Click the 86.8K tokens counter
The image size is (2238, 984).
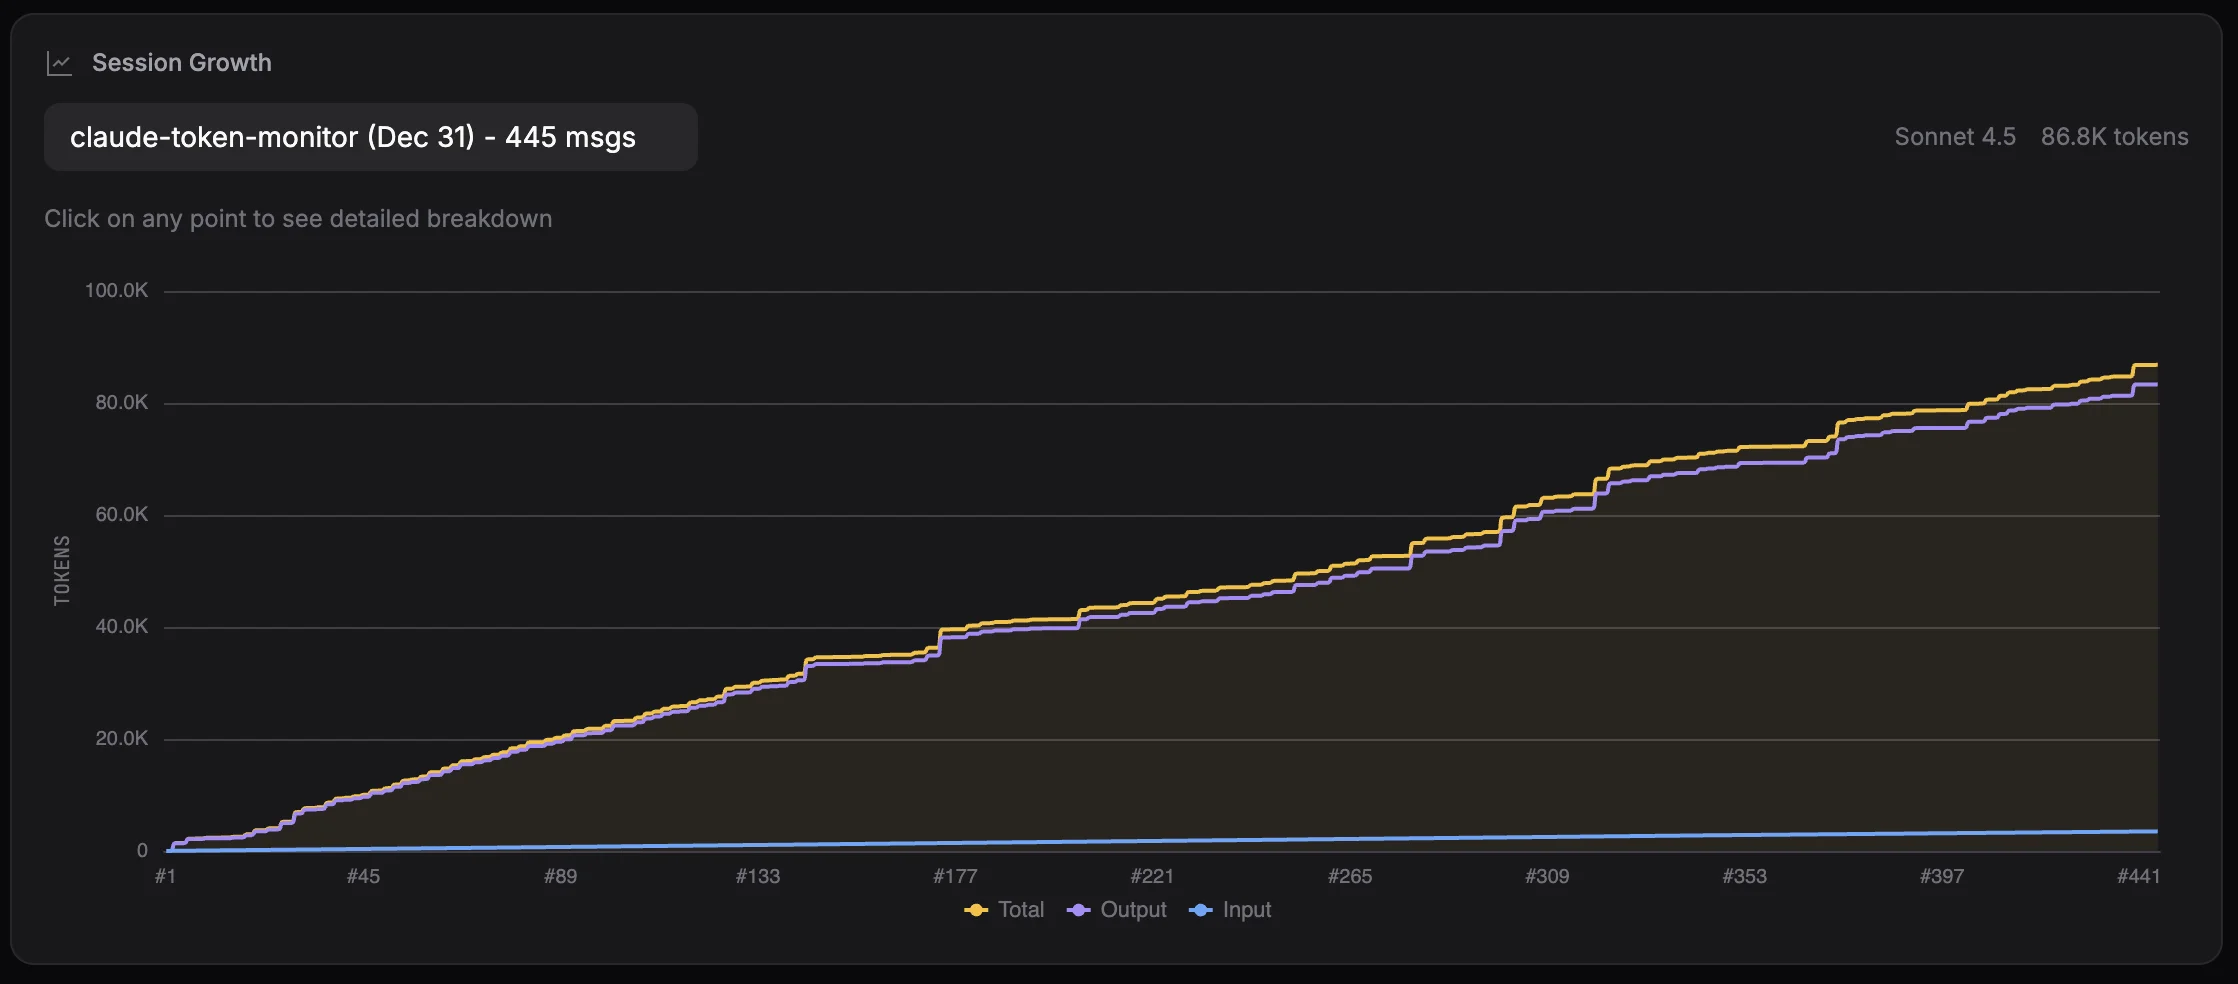tap(2115, 136)
